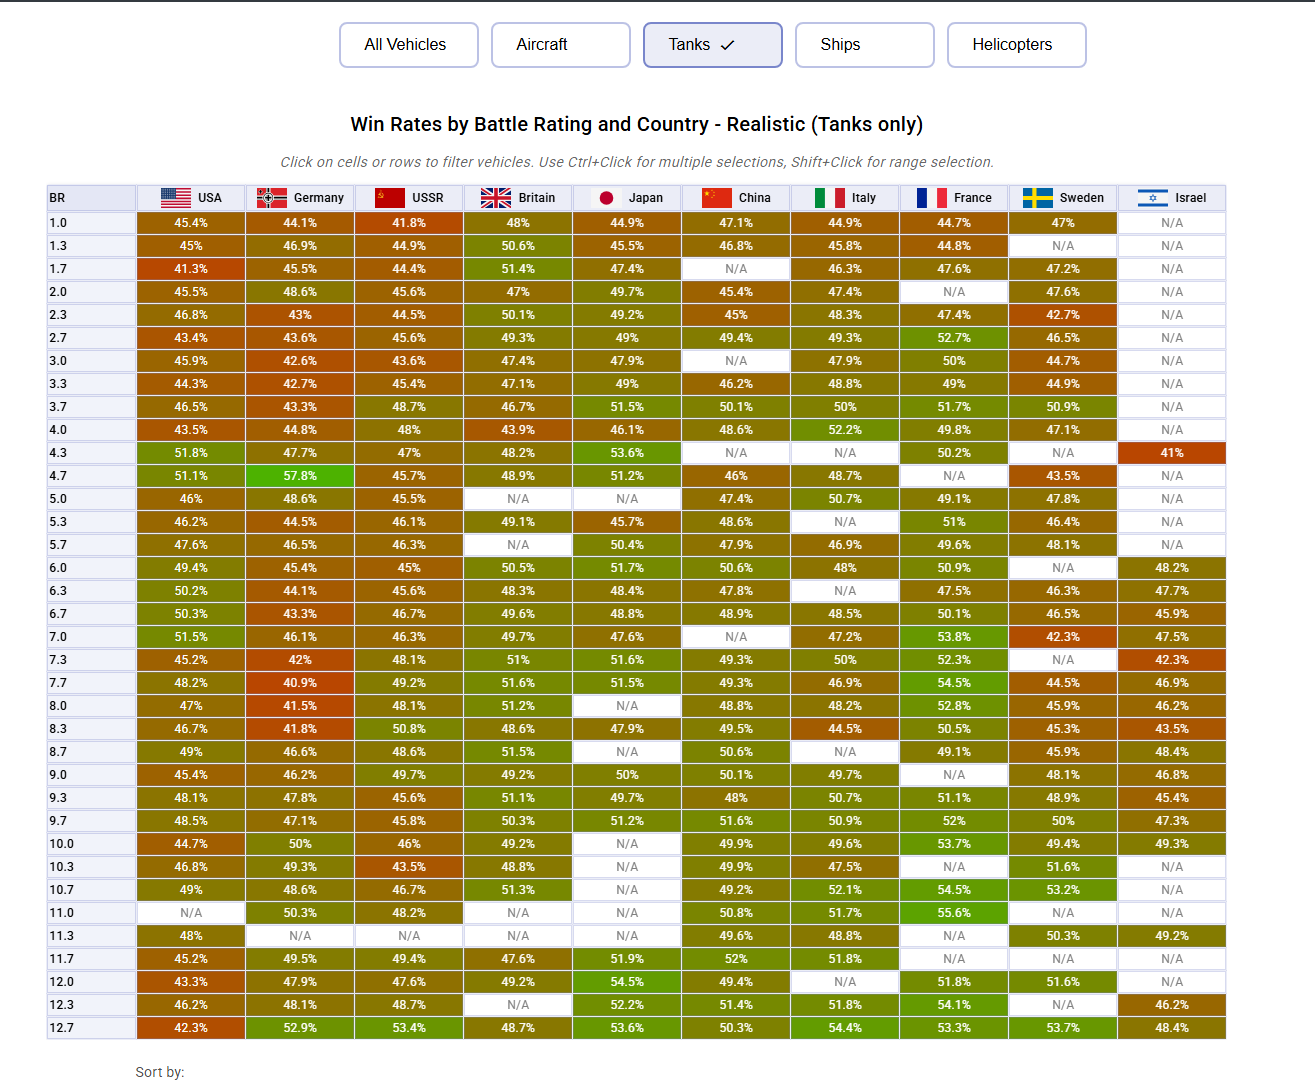Screen dimensions: 1315x1081
Task: Filter by the BR 2.3 row label
Action: tap(92, 315)
